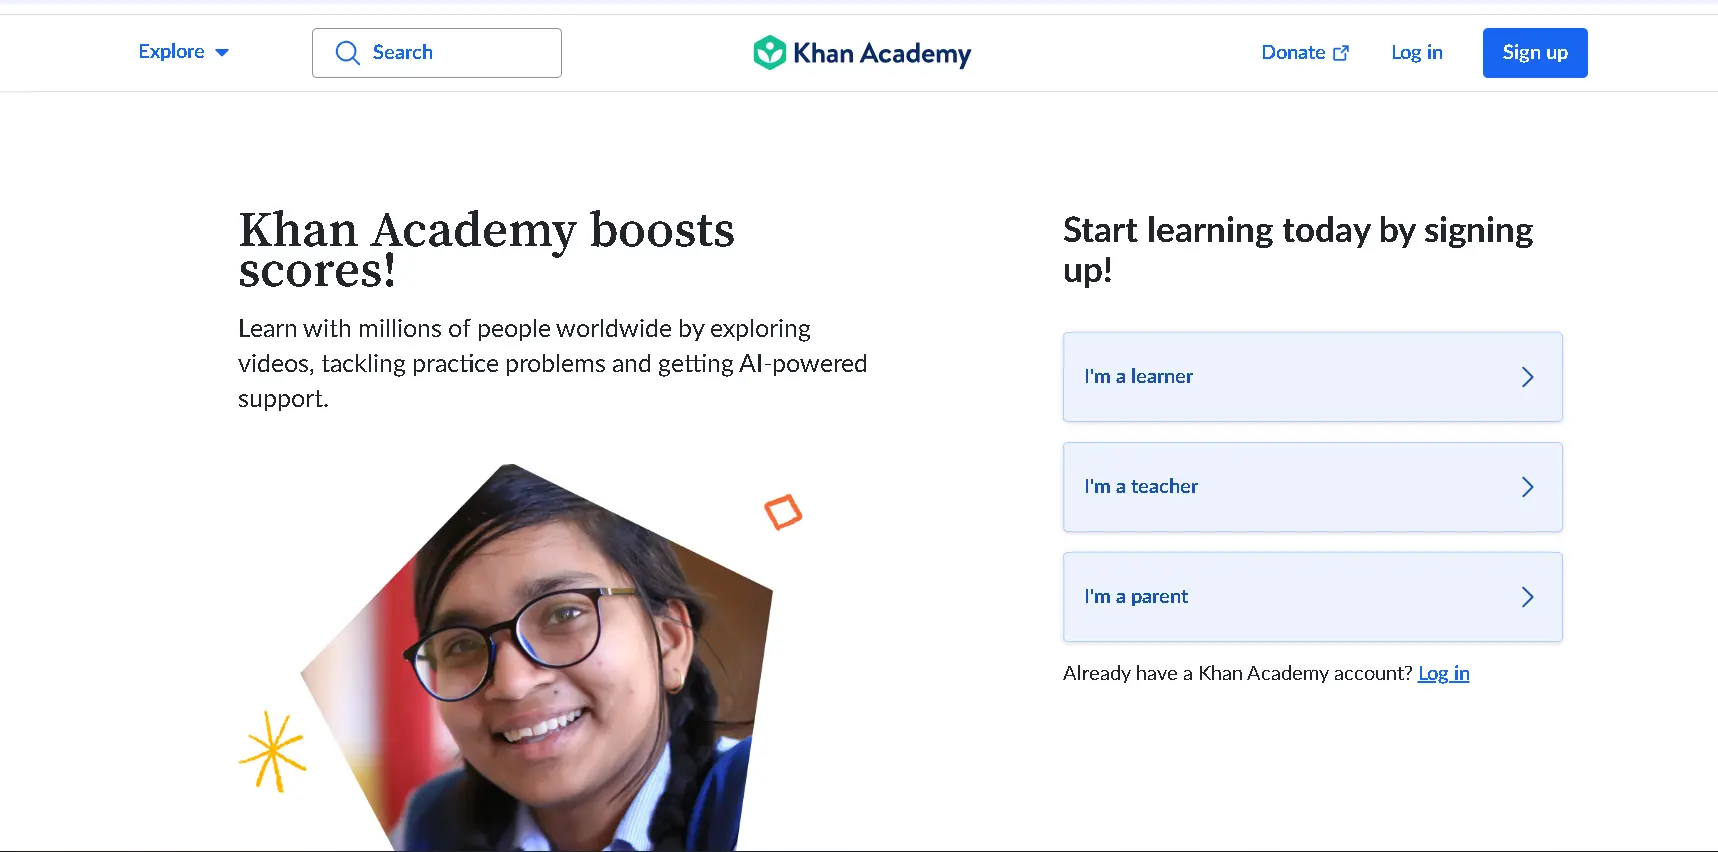Follow the Donate link
Viewport: 1718px width, 852px height.
point(1293,53)
